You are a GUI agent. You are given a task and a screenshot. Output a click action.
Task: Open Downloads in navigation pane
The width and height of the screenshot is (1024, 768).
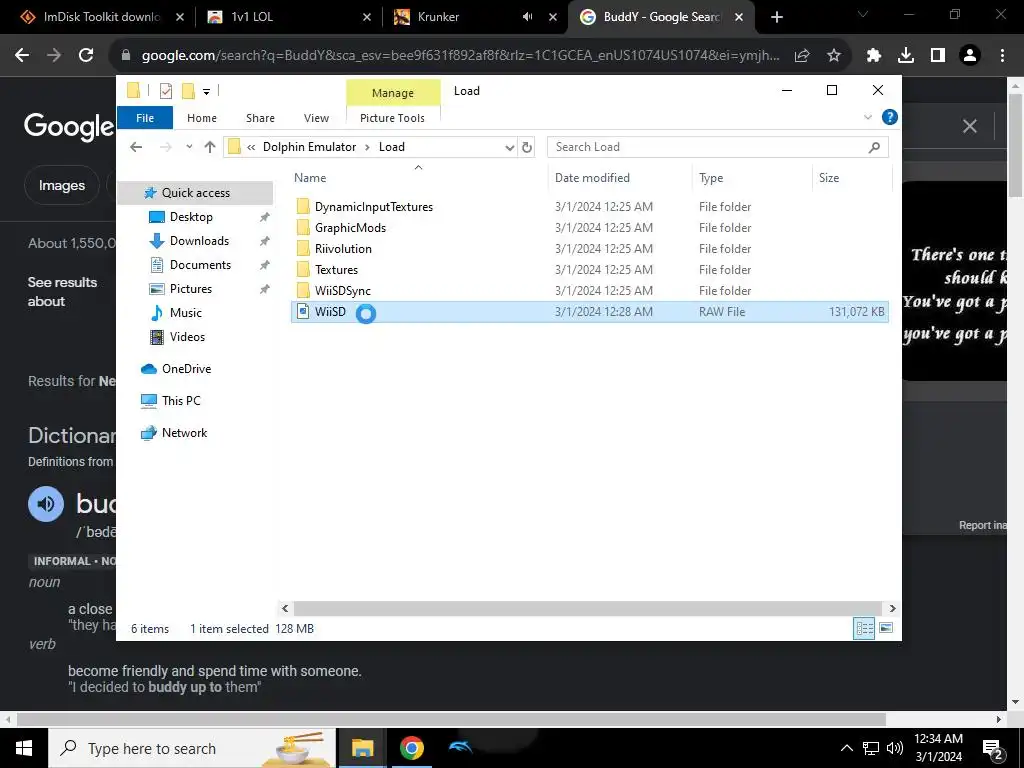click(199, 241)
